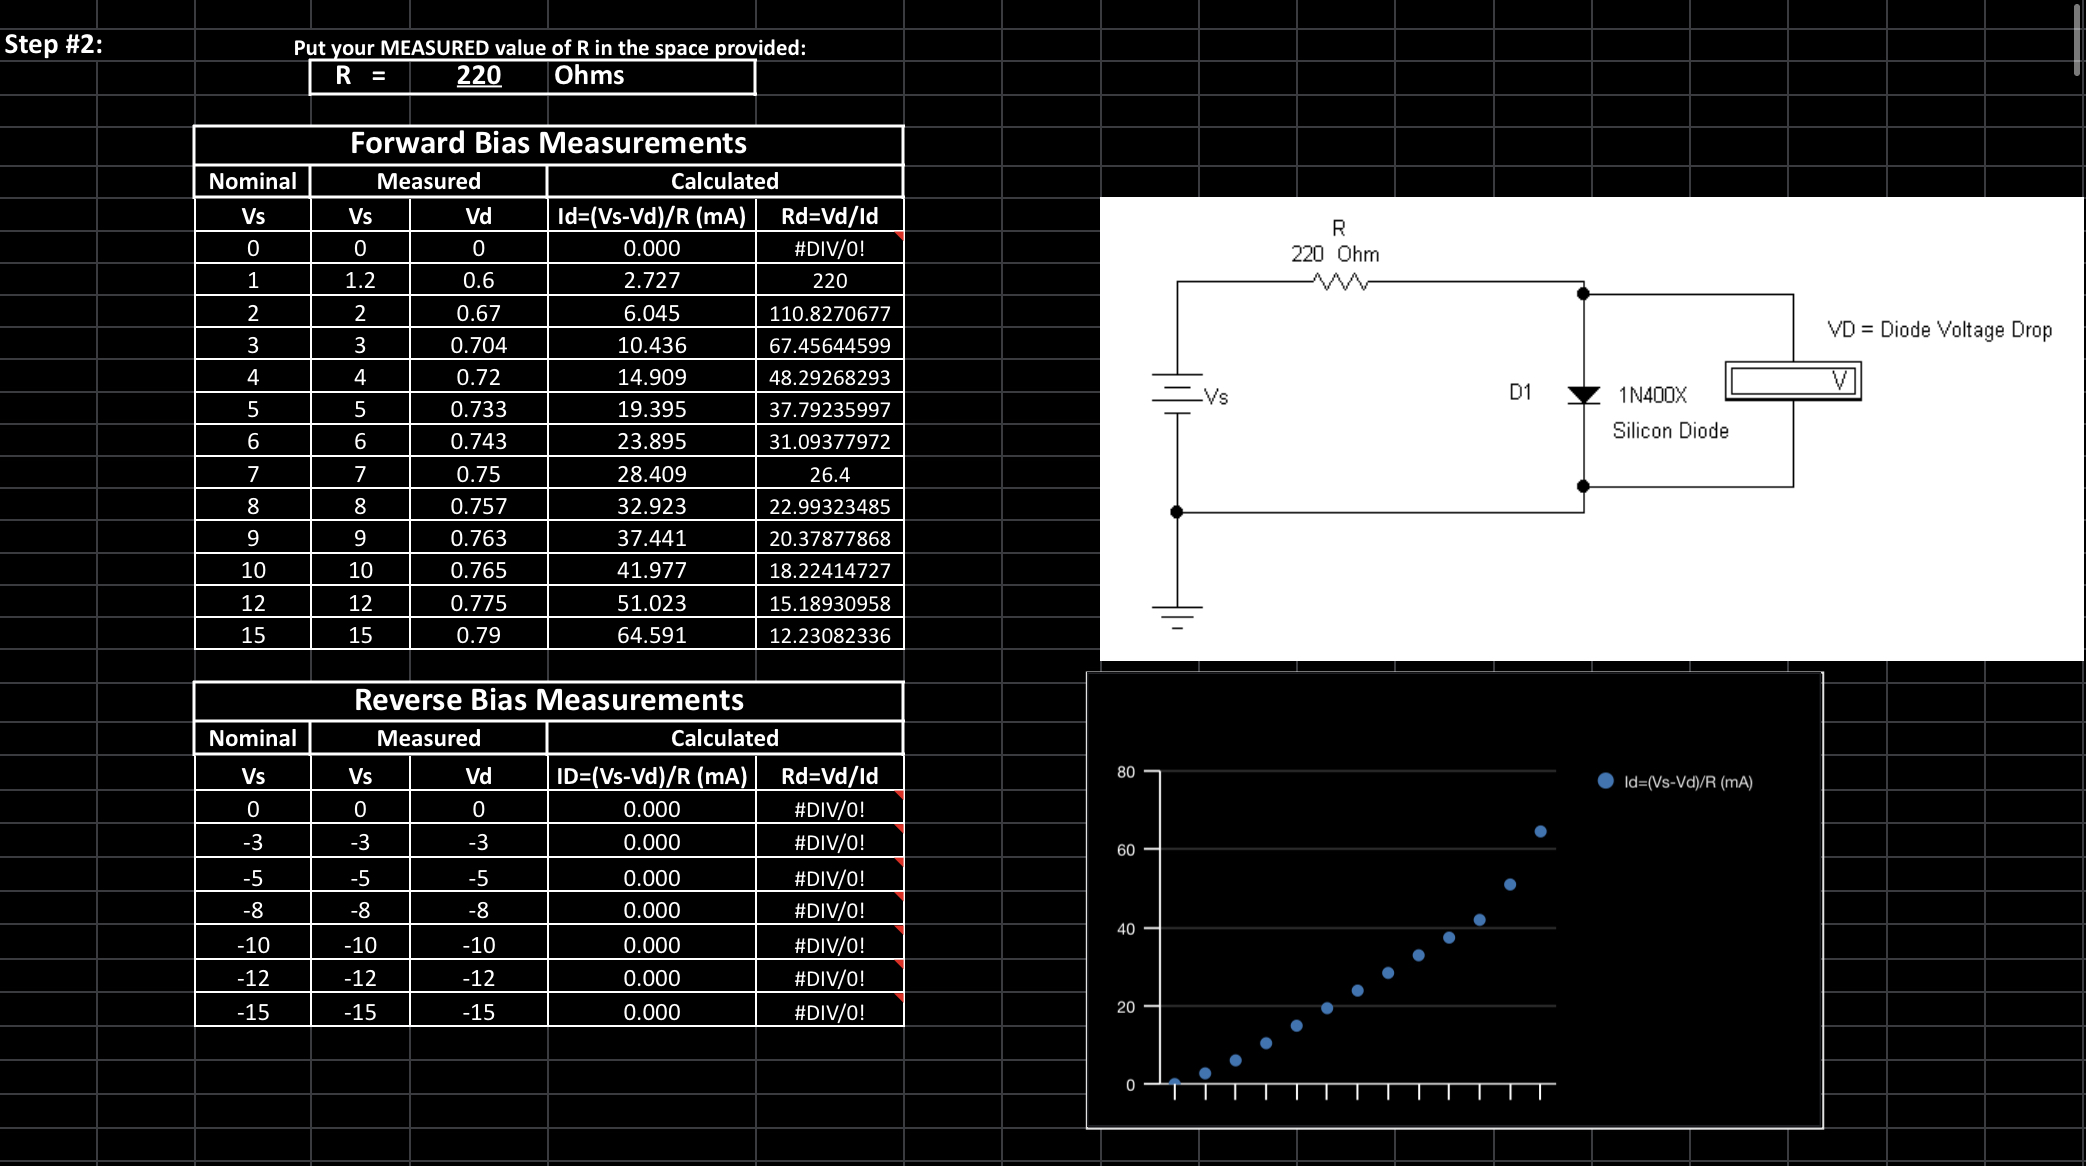The height and width of the screenshot is (1166, 2086).
Task: Click the chart y-axis label 40
Action: (1126, 929)
